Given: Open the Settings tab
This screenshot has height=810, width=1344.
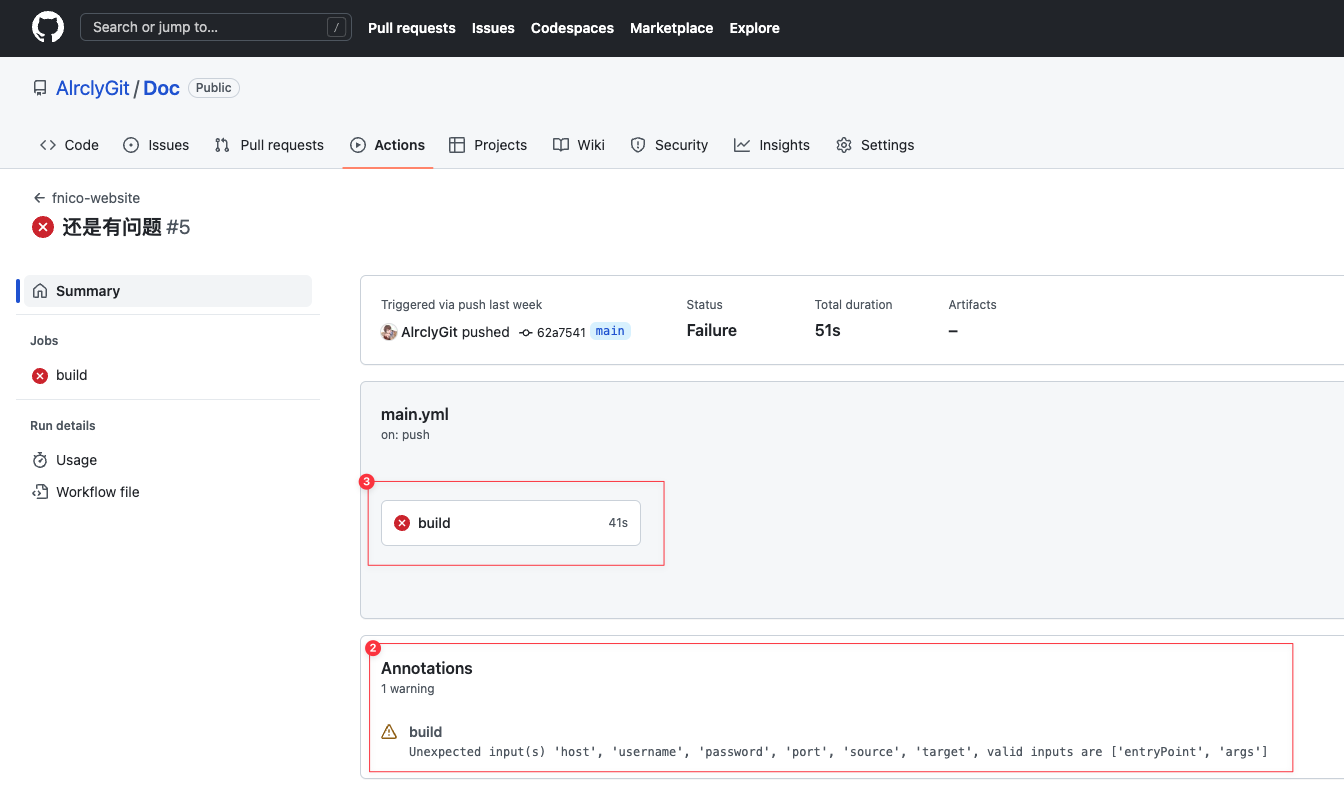Looking at the screenshot, I should point(875,145).
